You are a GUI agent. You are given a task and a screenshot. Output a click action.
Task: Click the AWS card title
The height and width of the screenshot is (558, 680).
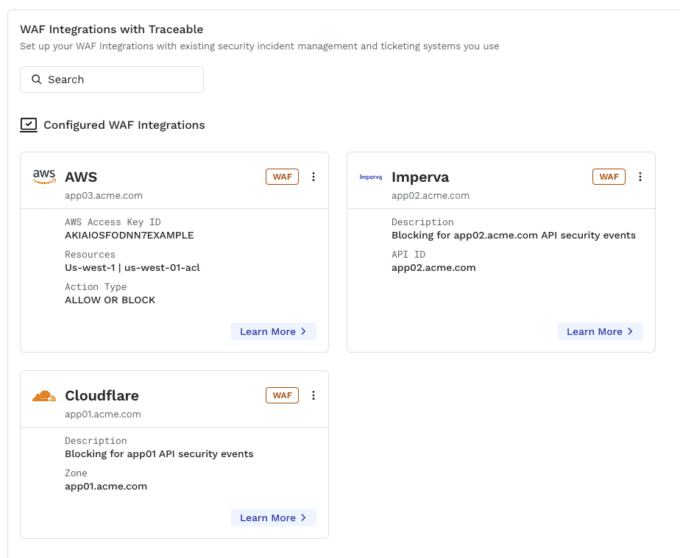81,177
